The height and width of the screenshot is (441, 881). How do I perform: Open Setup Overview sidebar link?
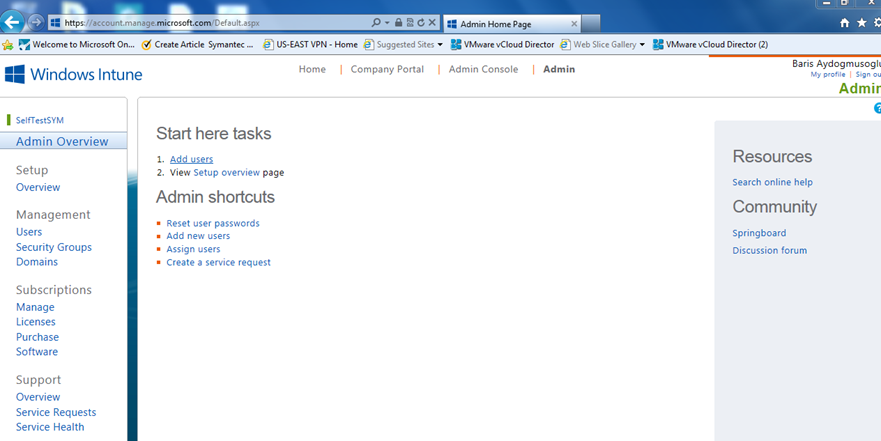tap(38, 187)
